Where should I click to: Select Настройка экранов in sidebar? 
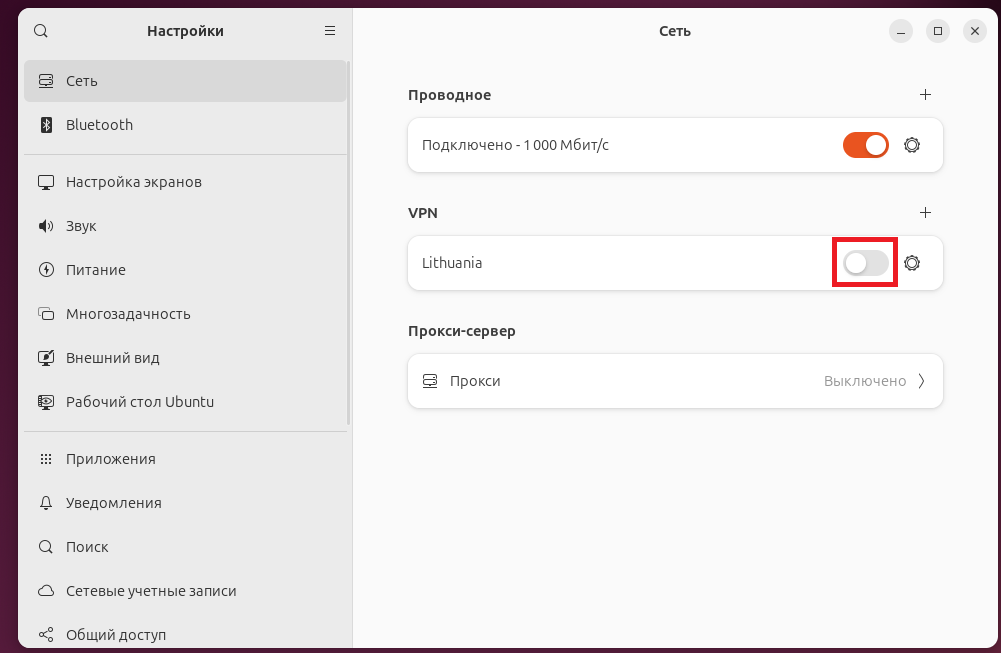[x=134, y=182]
